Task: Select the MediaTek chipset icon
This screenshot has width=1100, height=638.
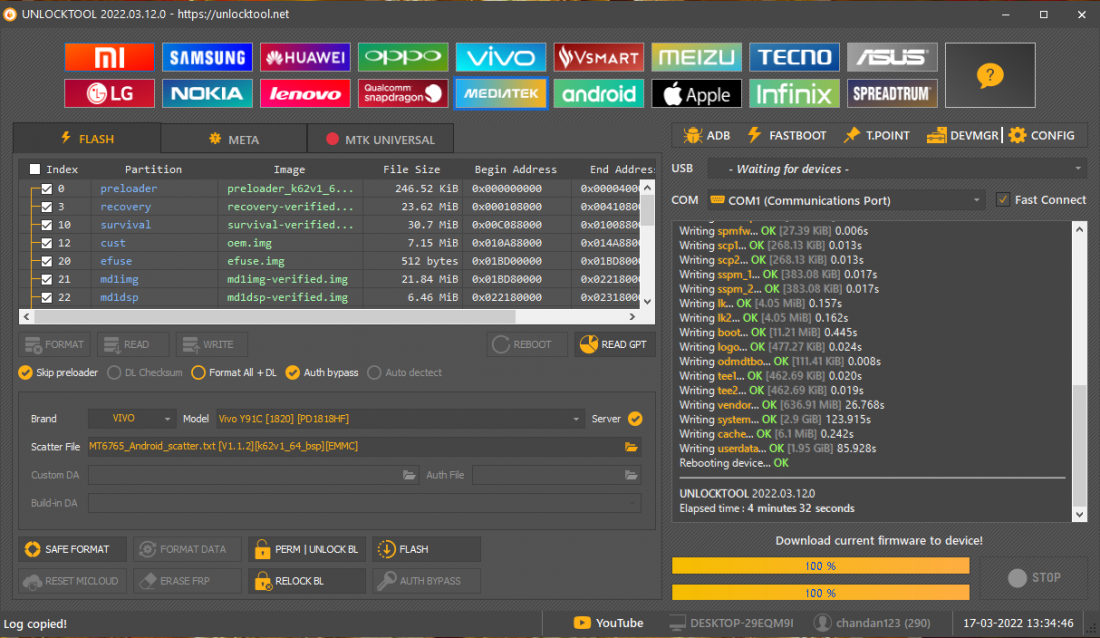Action: click(500, 93)
